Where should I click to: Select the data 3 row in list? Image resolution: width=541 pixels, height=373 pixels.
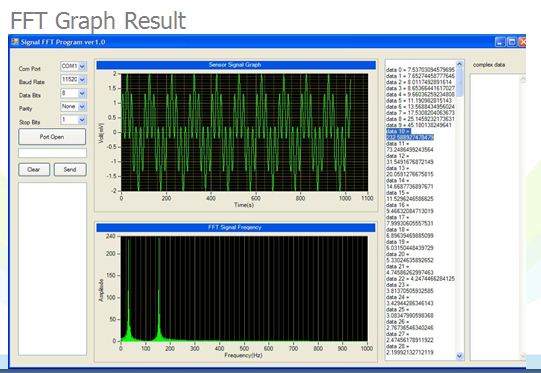click(420, 88)
